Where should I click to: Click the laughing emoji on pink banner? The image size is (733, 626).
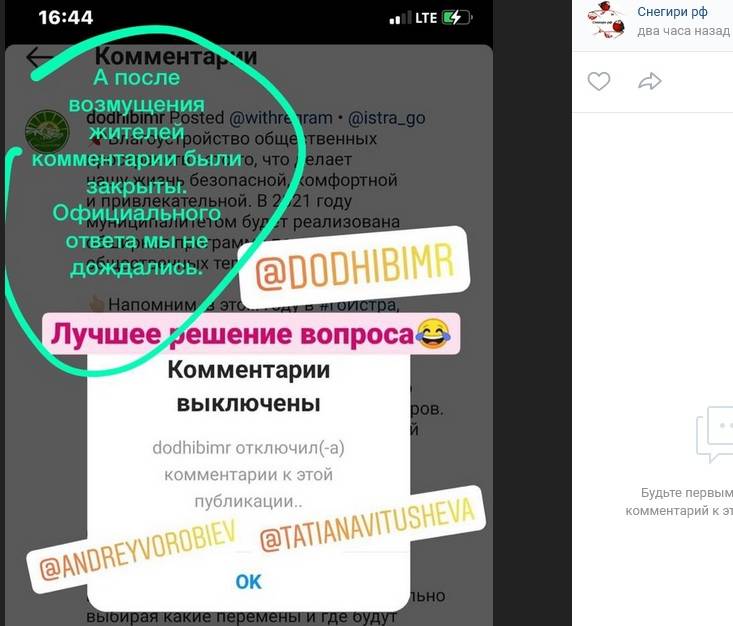click(433, 334)
